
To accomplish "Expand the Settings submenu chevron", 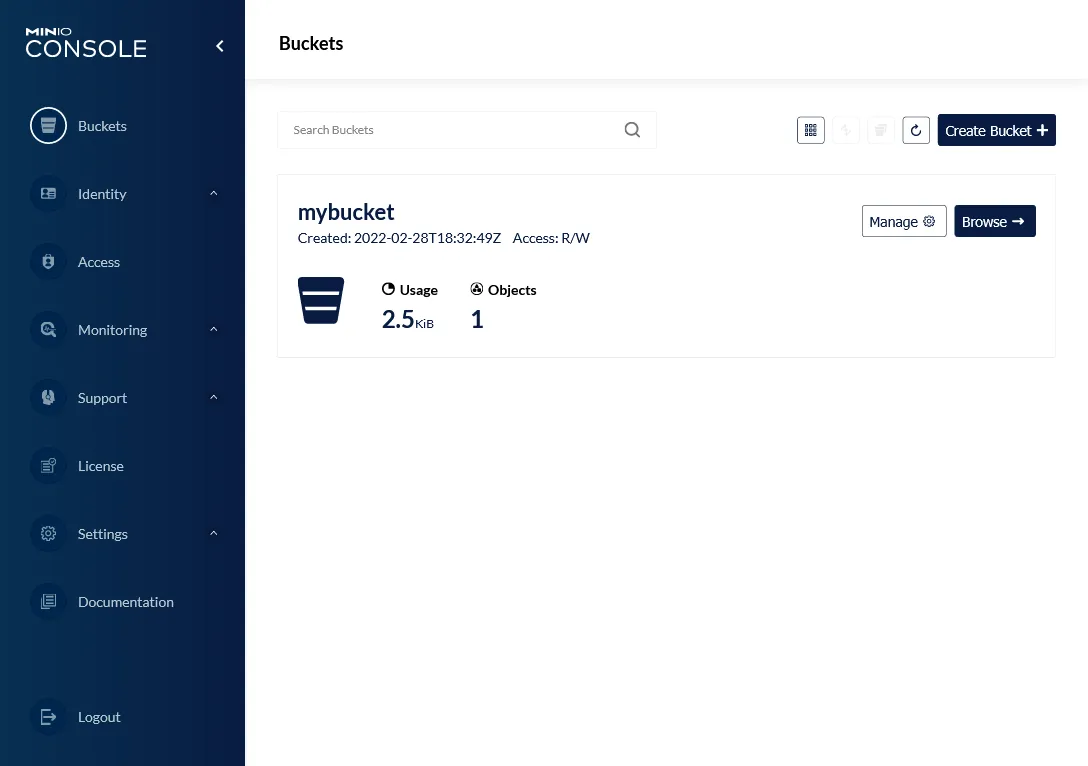I will [x=213, y=534].
